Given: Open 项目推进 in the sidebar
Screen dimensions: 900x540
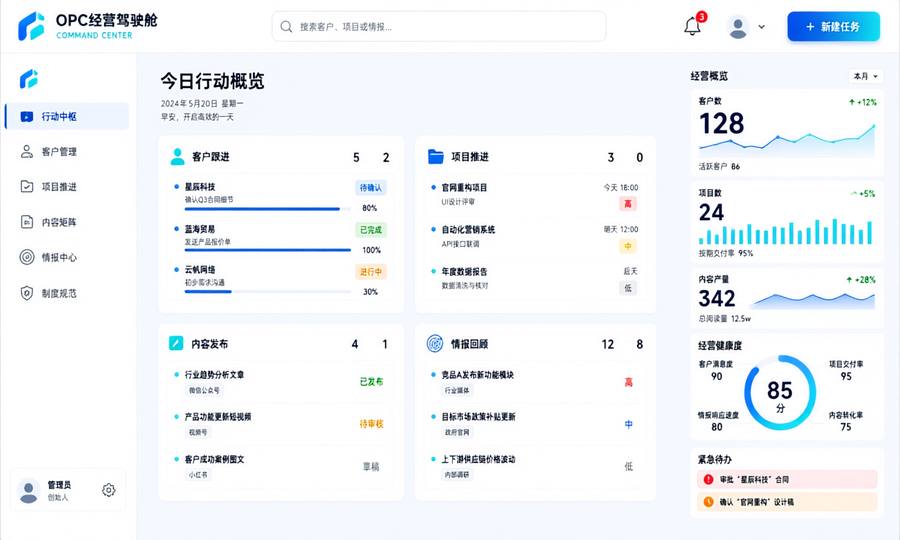Looking at the screenshot, I should [67, 187].
